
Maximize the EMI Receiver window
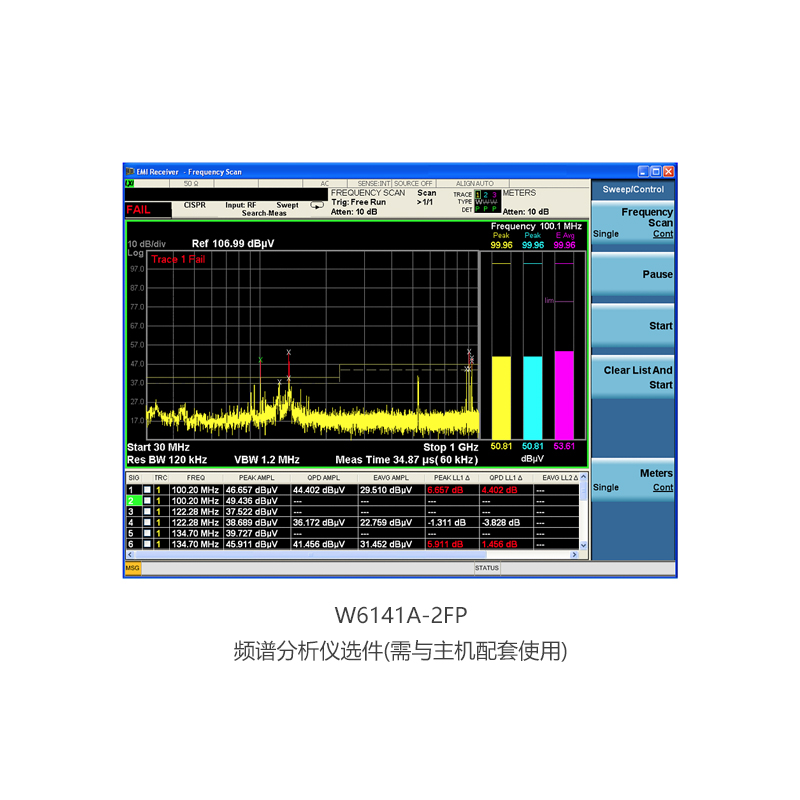656,171
